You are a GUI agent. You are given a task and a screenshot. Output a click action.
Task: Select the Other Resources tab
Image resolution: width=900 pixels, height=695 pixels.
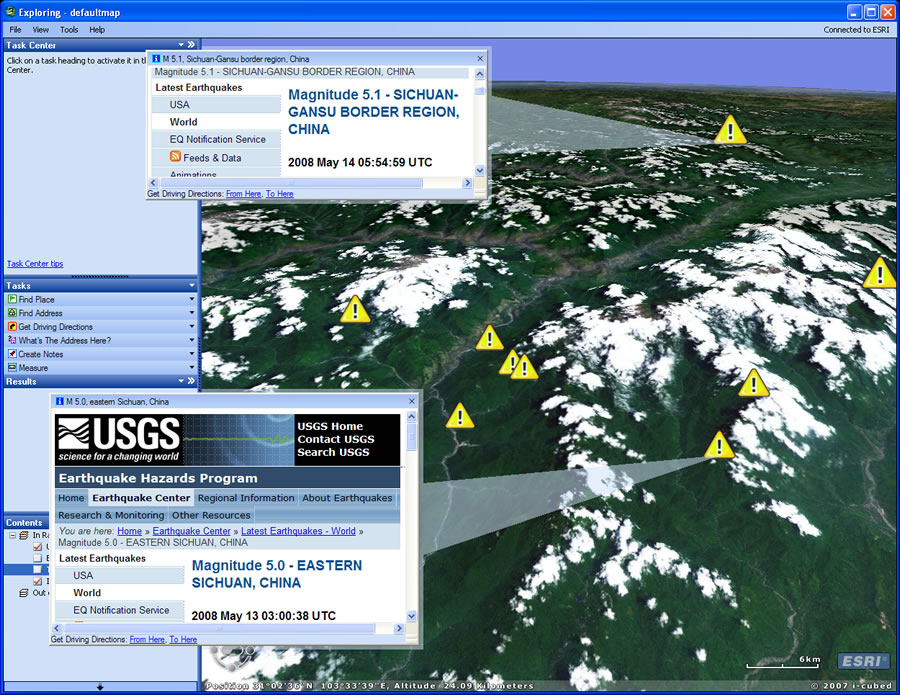coord(211,515)
